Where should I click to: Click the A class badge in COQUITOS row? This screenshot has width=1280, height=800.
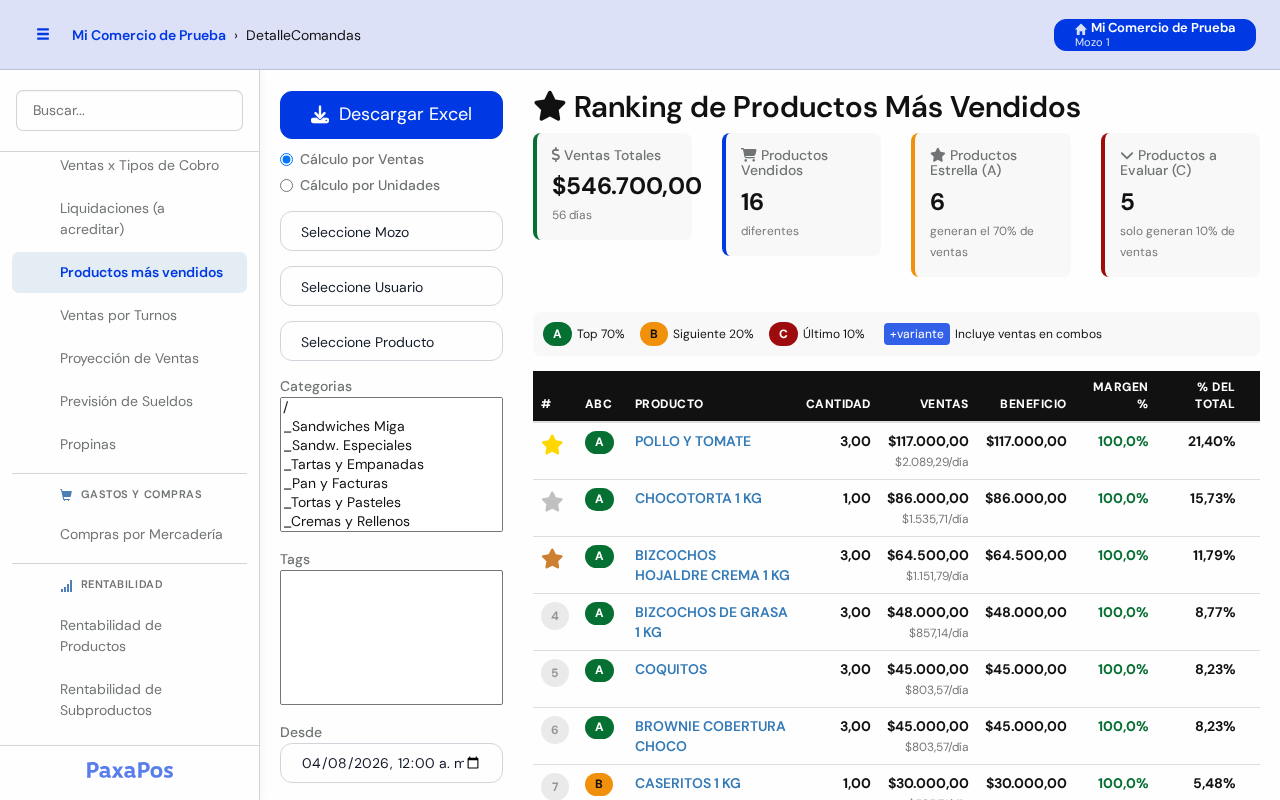[599, 670]
